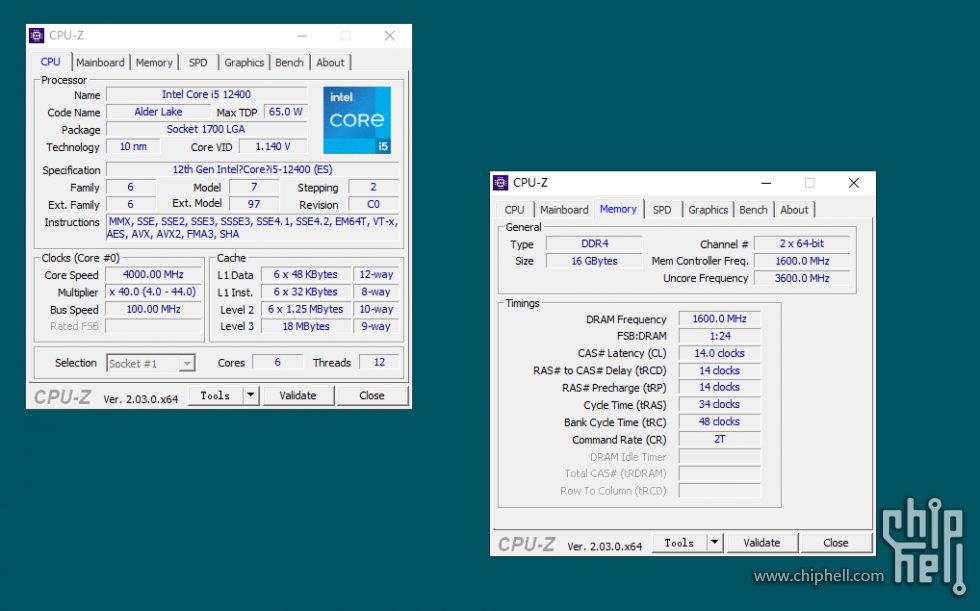This screenshot has height=611, width=980.
Task: Click the package value 'Socket 1700 LGA'
Action: [206, 129]
